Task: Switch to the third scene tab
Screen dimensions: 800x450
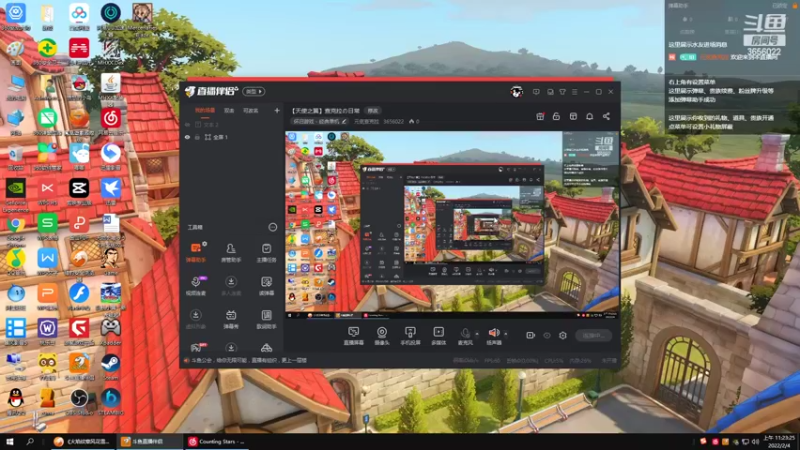Action: coord(250,110)
